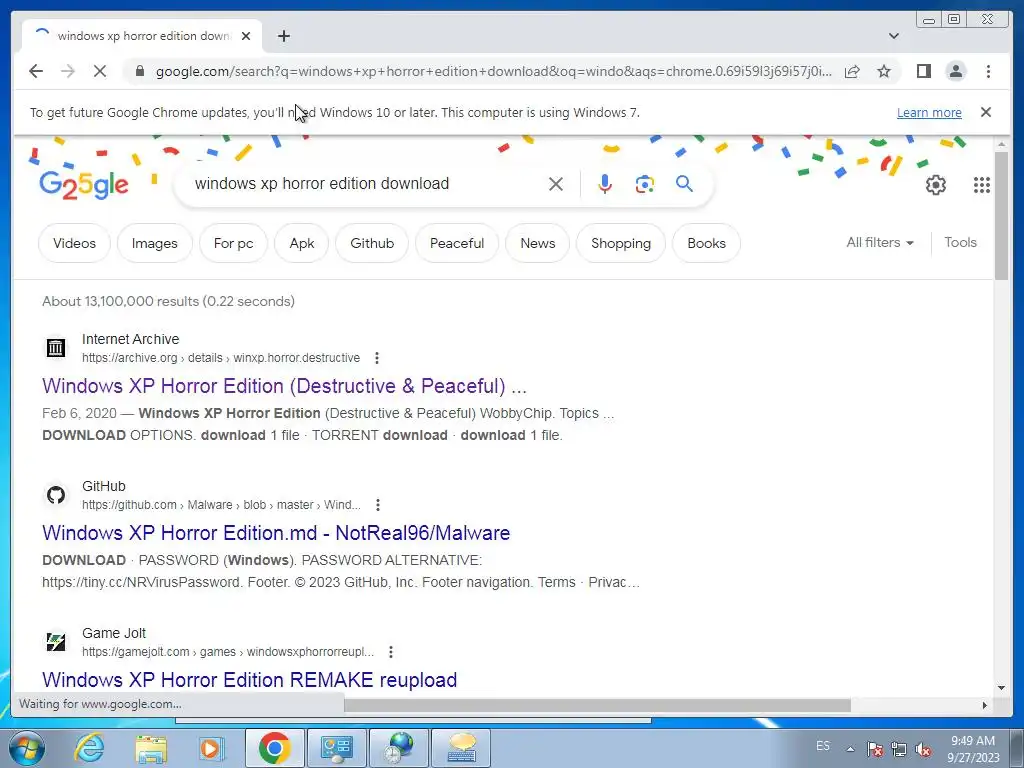Image resolution: width=1024 pixels, height=768 pixels.
Task: Open the Learn more link
Action: [929, 112]
